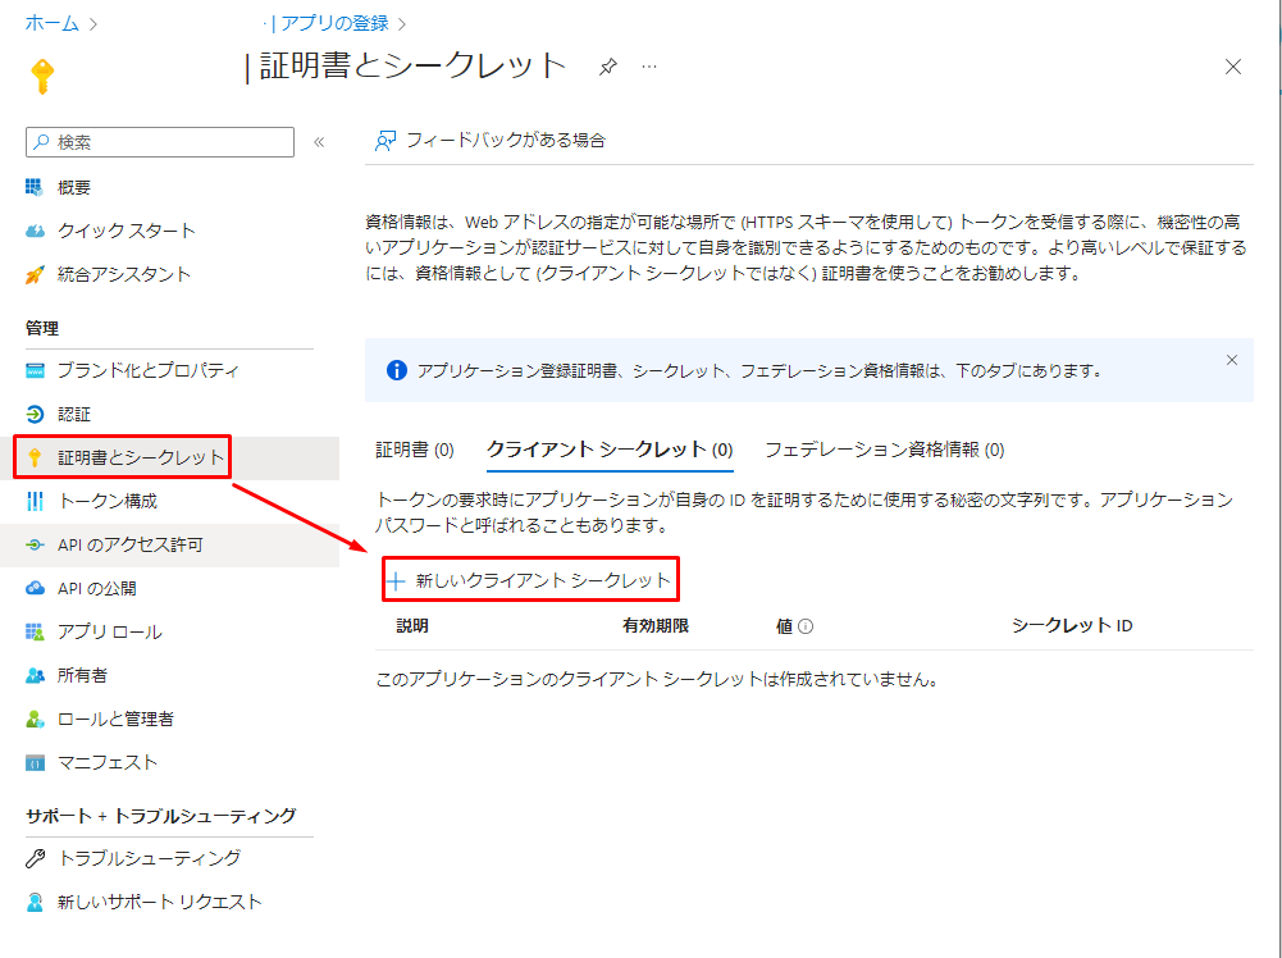Click the 所有者 people icon
Image resolution: width=1282 pixels, height=958 pixels.
35,676
